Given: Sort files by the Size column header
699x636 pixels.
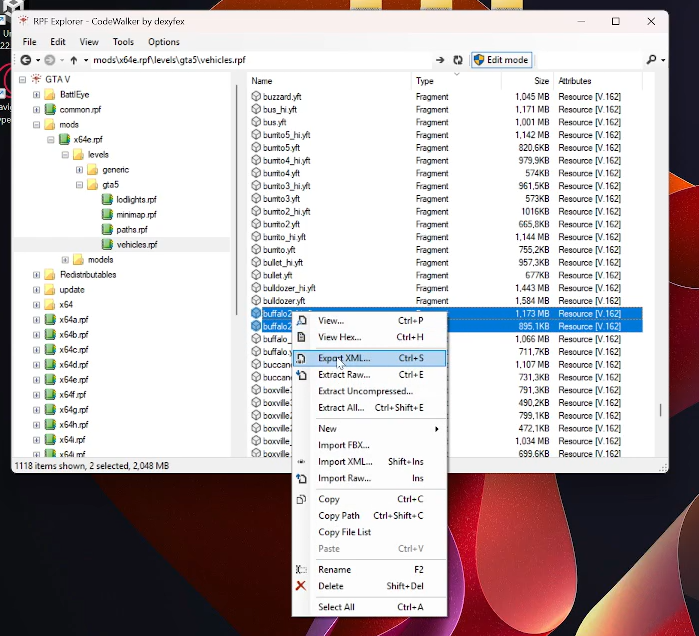Looking at the screenshot, I should pyautogui.click(x=541, y=81).
